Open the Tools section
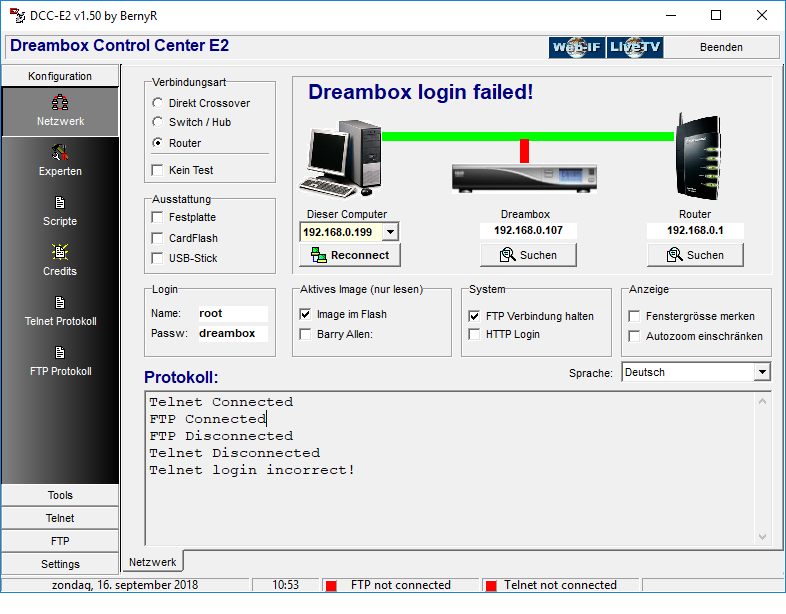Viewport: 786px width, 614px height. pos(60,495)
